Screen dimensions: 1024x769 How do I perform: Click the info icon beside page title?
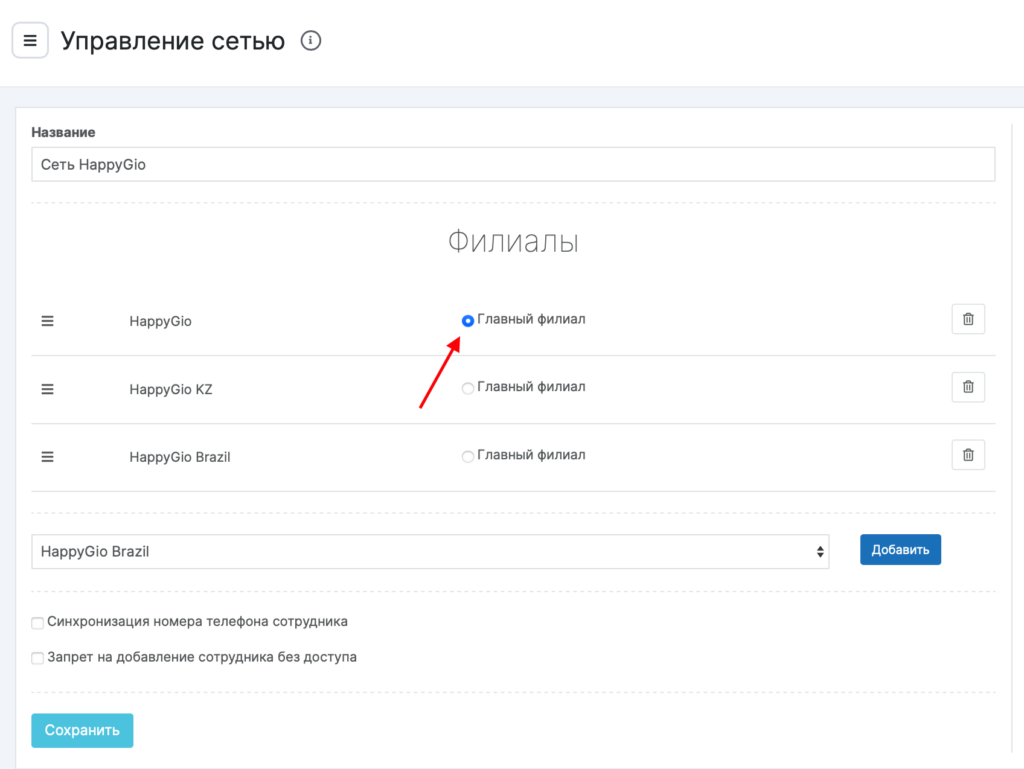pos(311,41)
